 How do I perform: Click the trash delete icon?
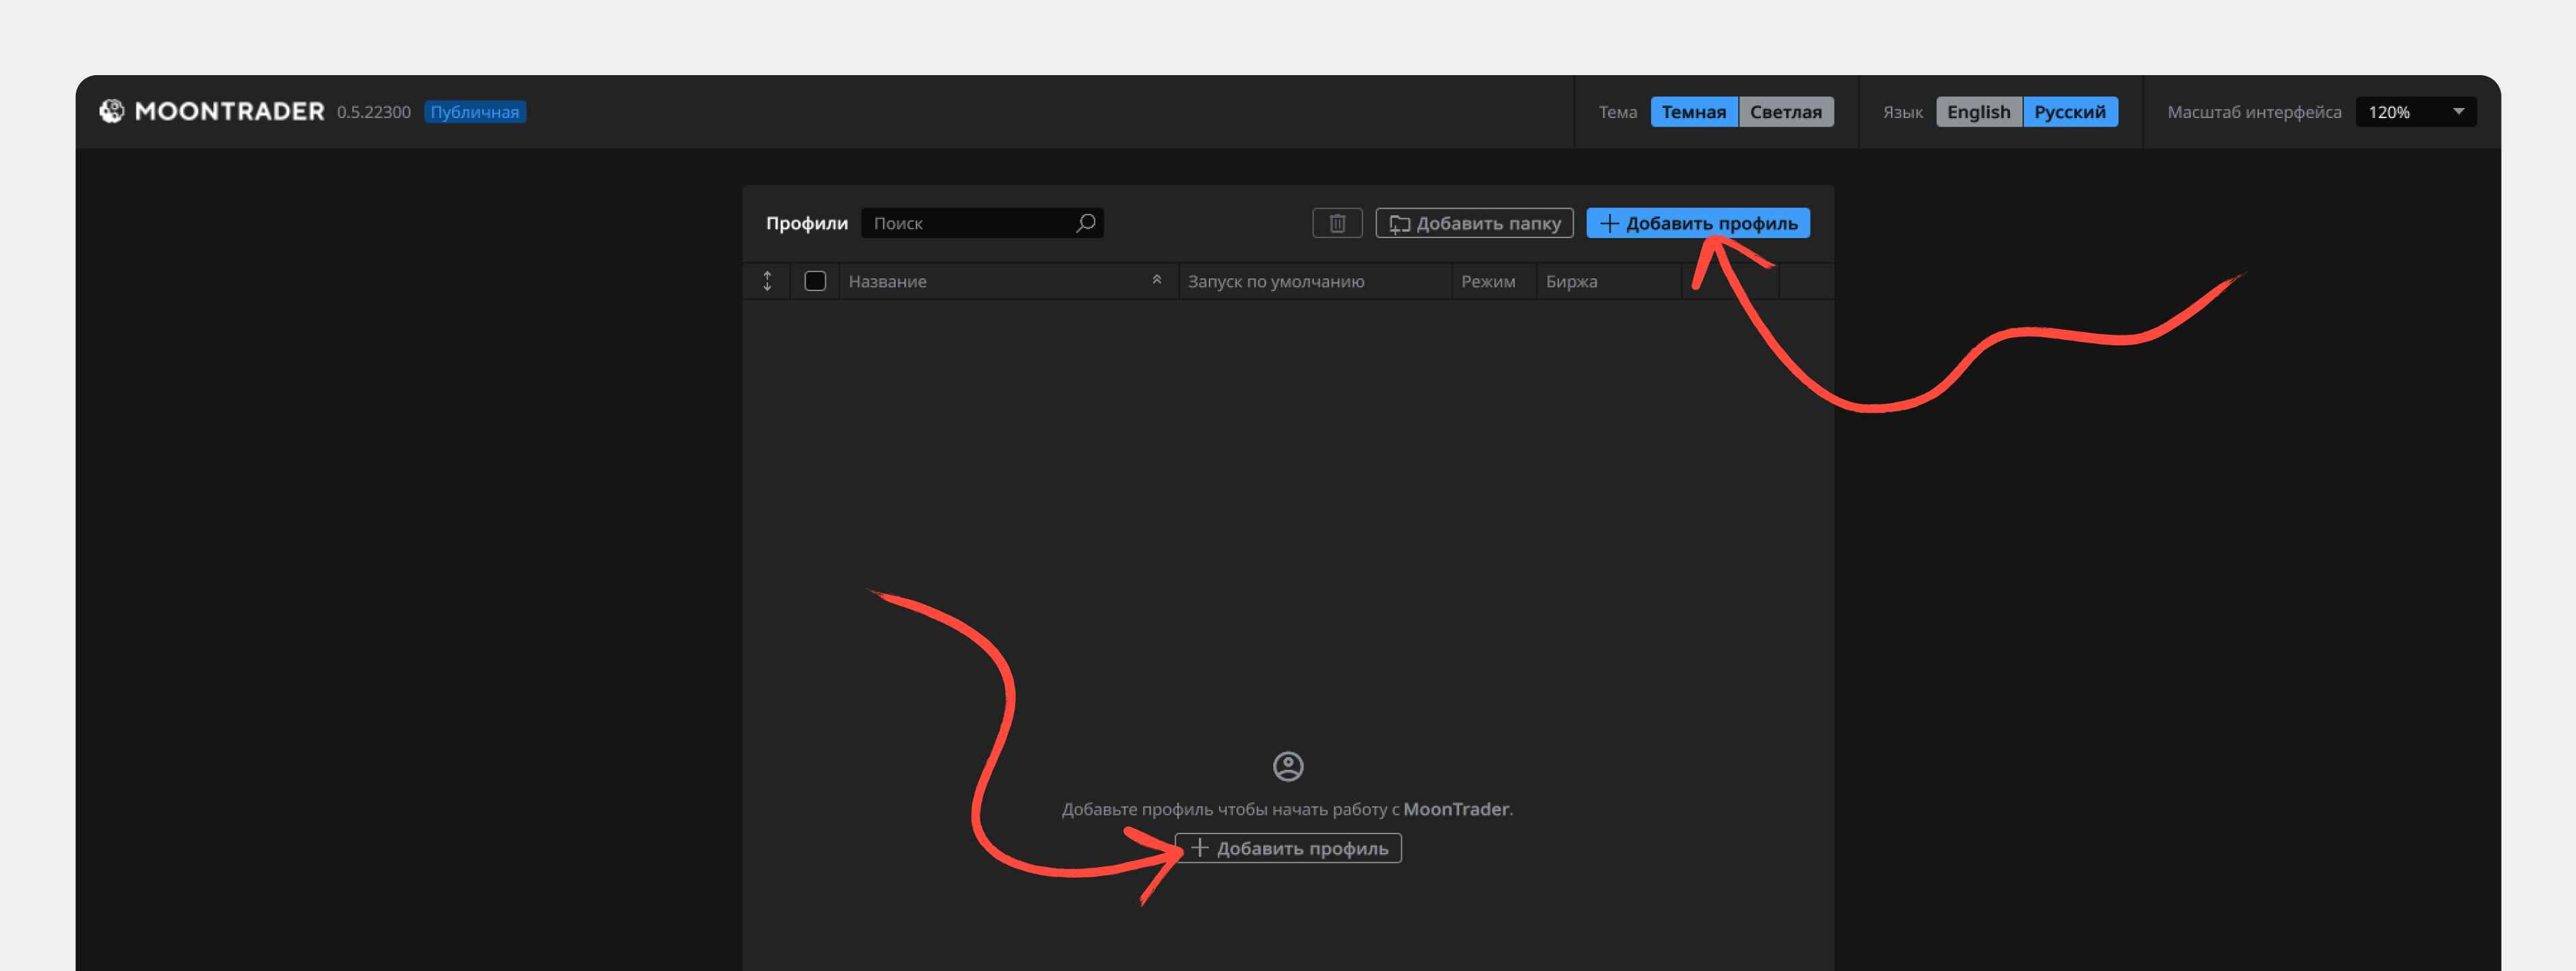(x=1337, y=223)
